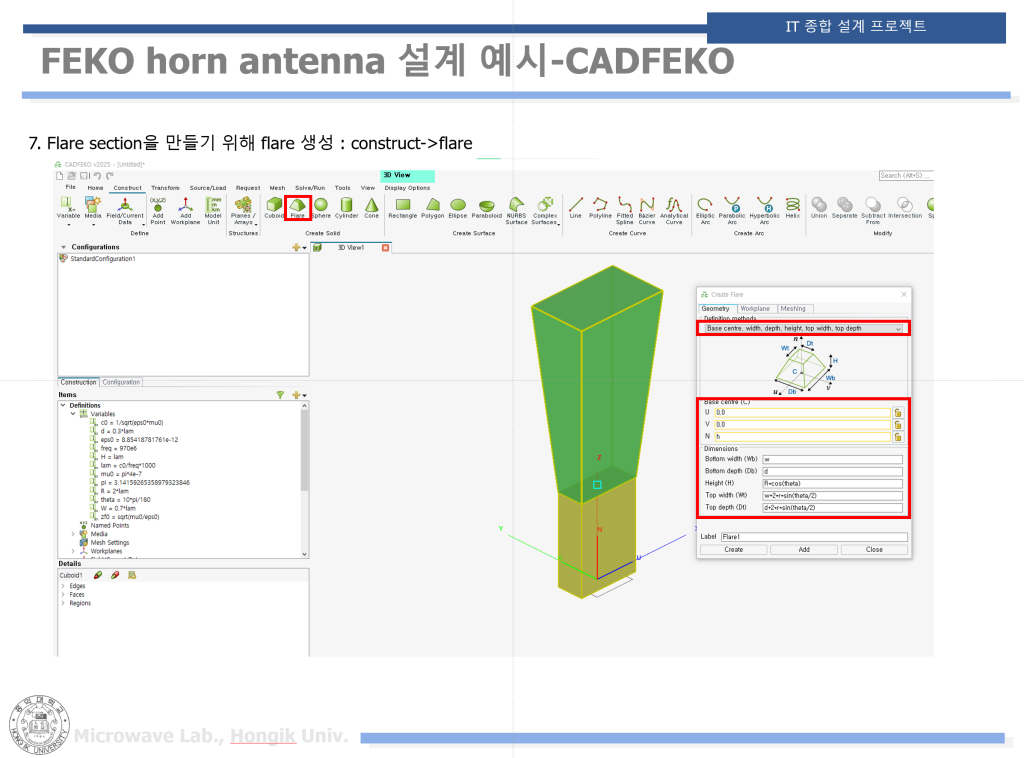Filter the Items tree with funnel icon
The image size is (1024, 758).
(280, 395)
